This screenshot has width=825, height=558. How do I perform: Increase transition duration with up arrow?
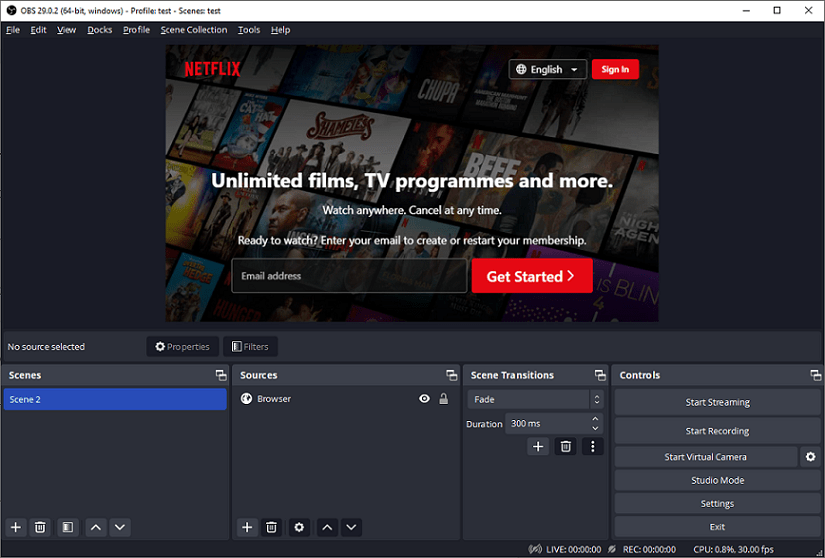coord(595,419)
